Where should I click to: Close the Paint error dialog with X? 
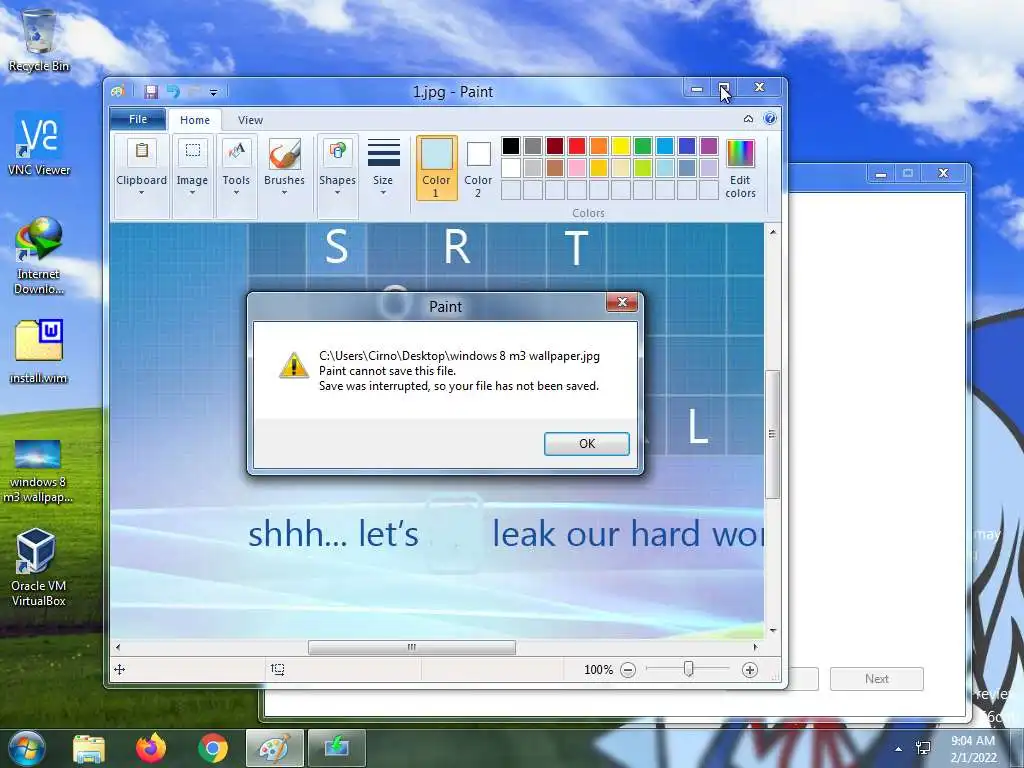622,302
